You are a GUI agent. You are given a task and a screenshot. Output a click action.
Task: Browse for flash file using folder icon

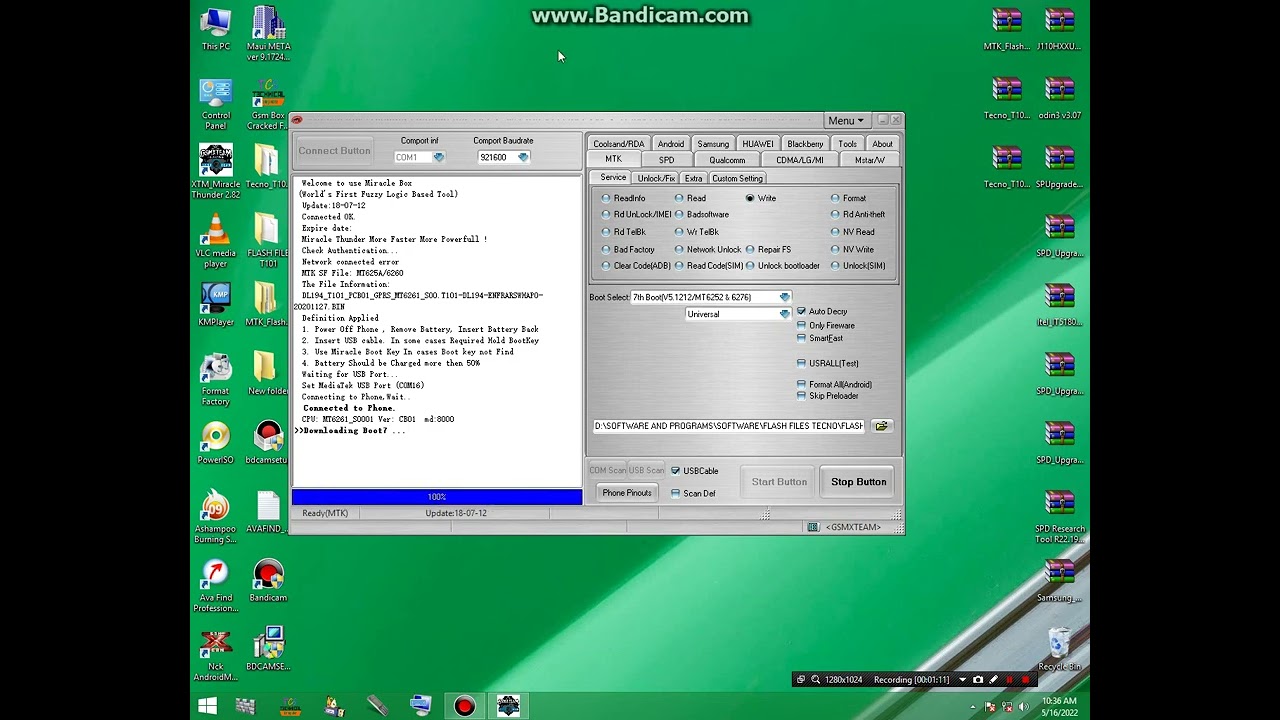881,426
